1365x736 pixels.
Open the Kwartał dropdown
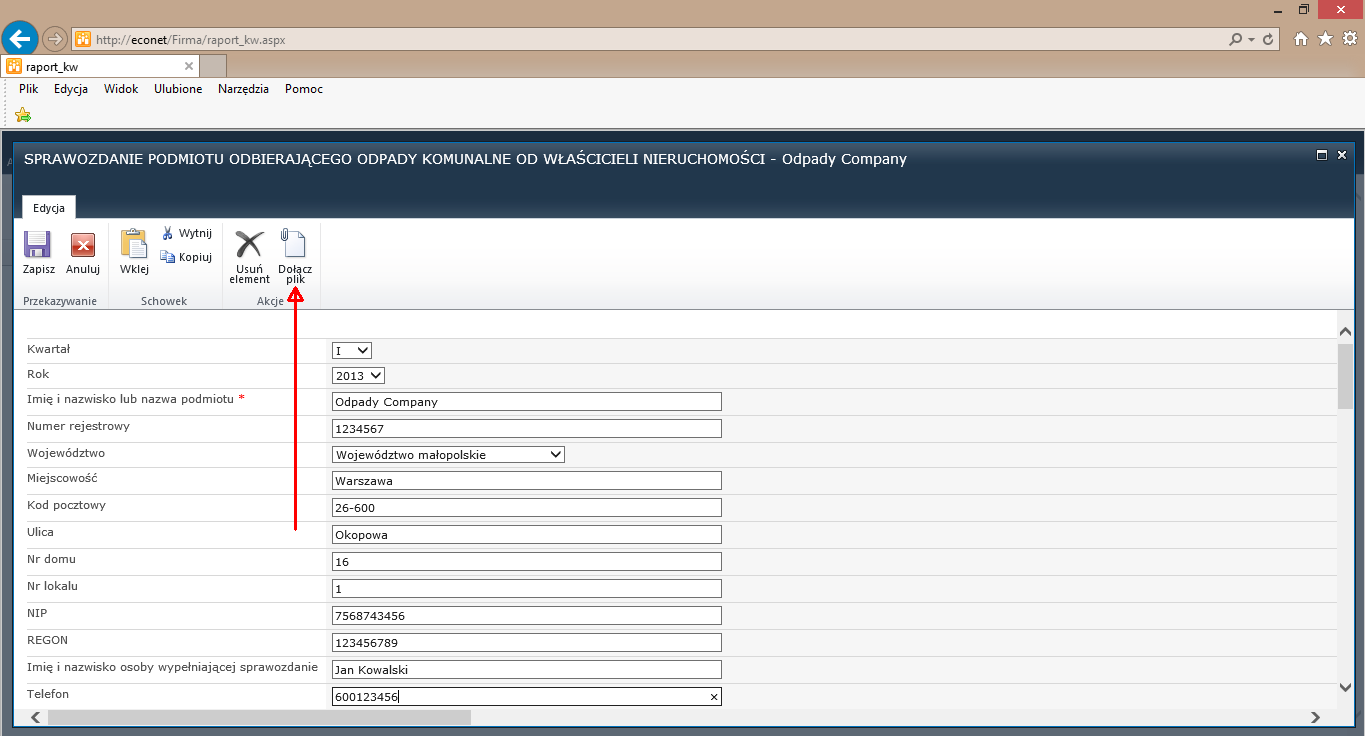pyautogui.click(x=352, y=350)
